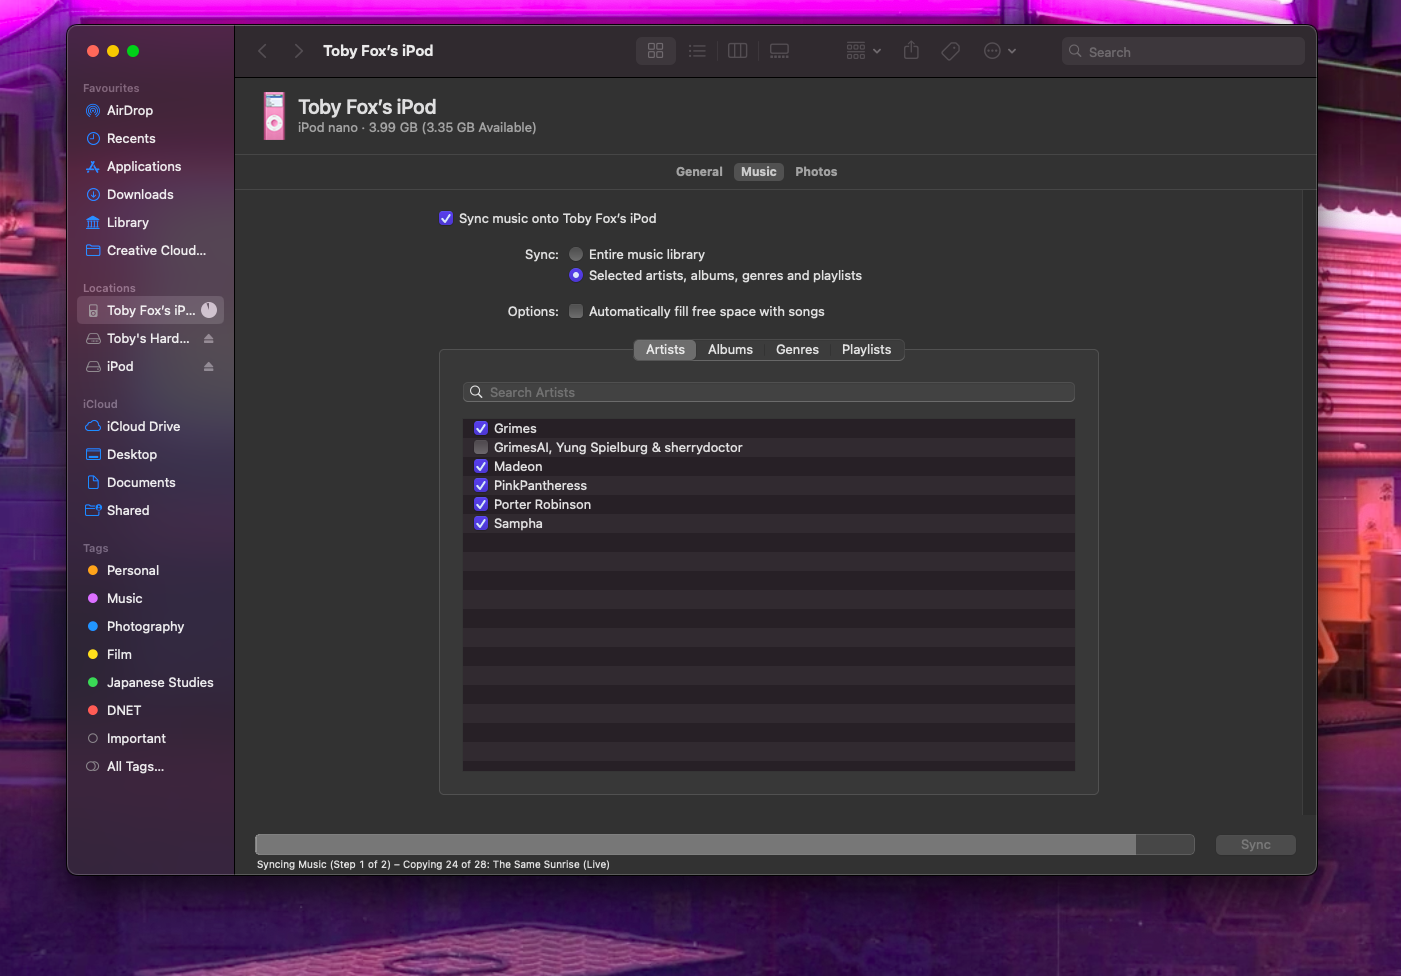Uncheck Sync music onto Toby Fox's iPod

coord(446,218)
